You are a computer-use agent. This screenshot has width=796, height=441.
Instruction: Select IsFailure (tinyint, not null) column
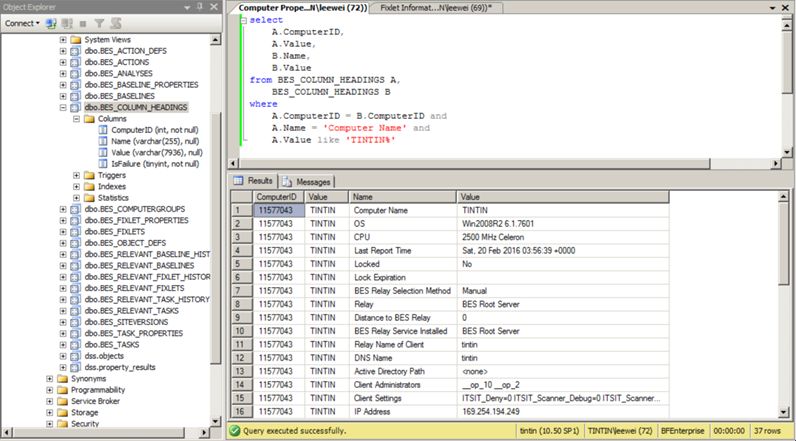(155, 163)
